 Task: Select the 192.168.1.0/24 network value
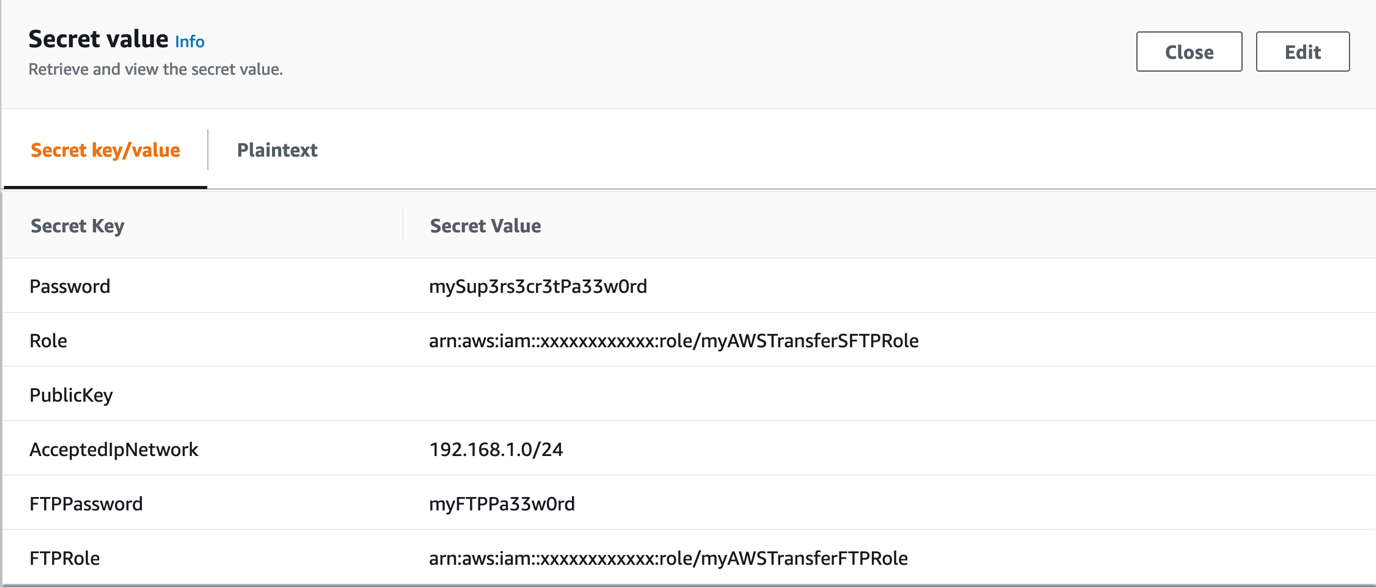[x=495, y=449]
